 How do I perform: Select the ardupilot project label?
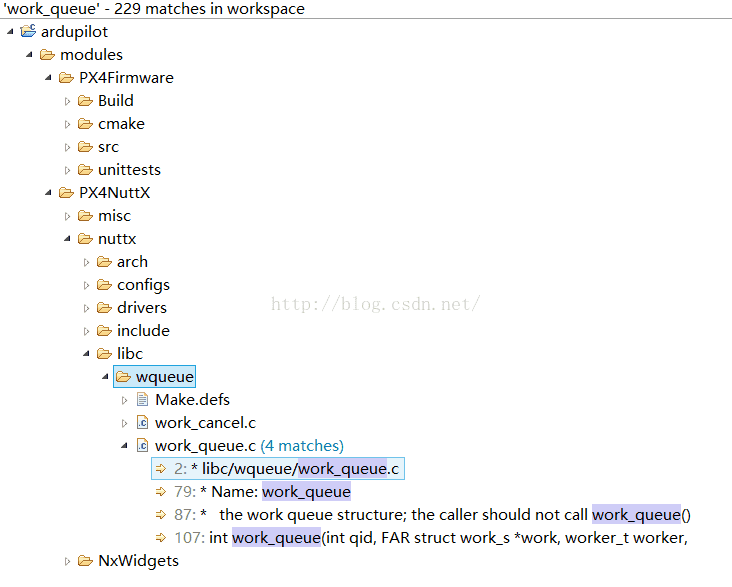tap(74, 32)
